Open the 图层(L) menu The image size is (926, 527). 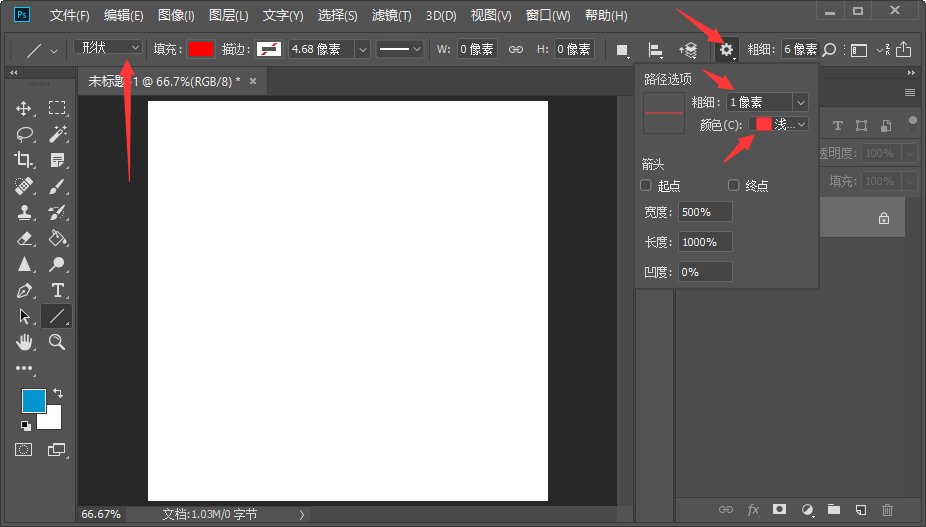click(229, 15)
